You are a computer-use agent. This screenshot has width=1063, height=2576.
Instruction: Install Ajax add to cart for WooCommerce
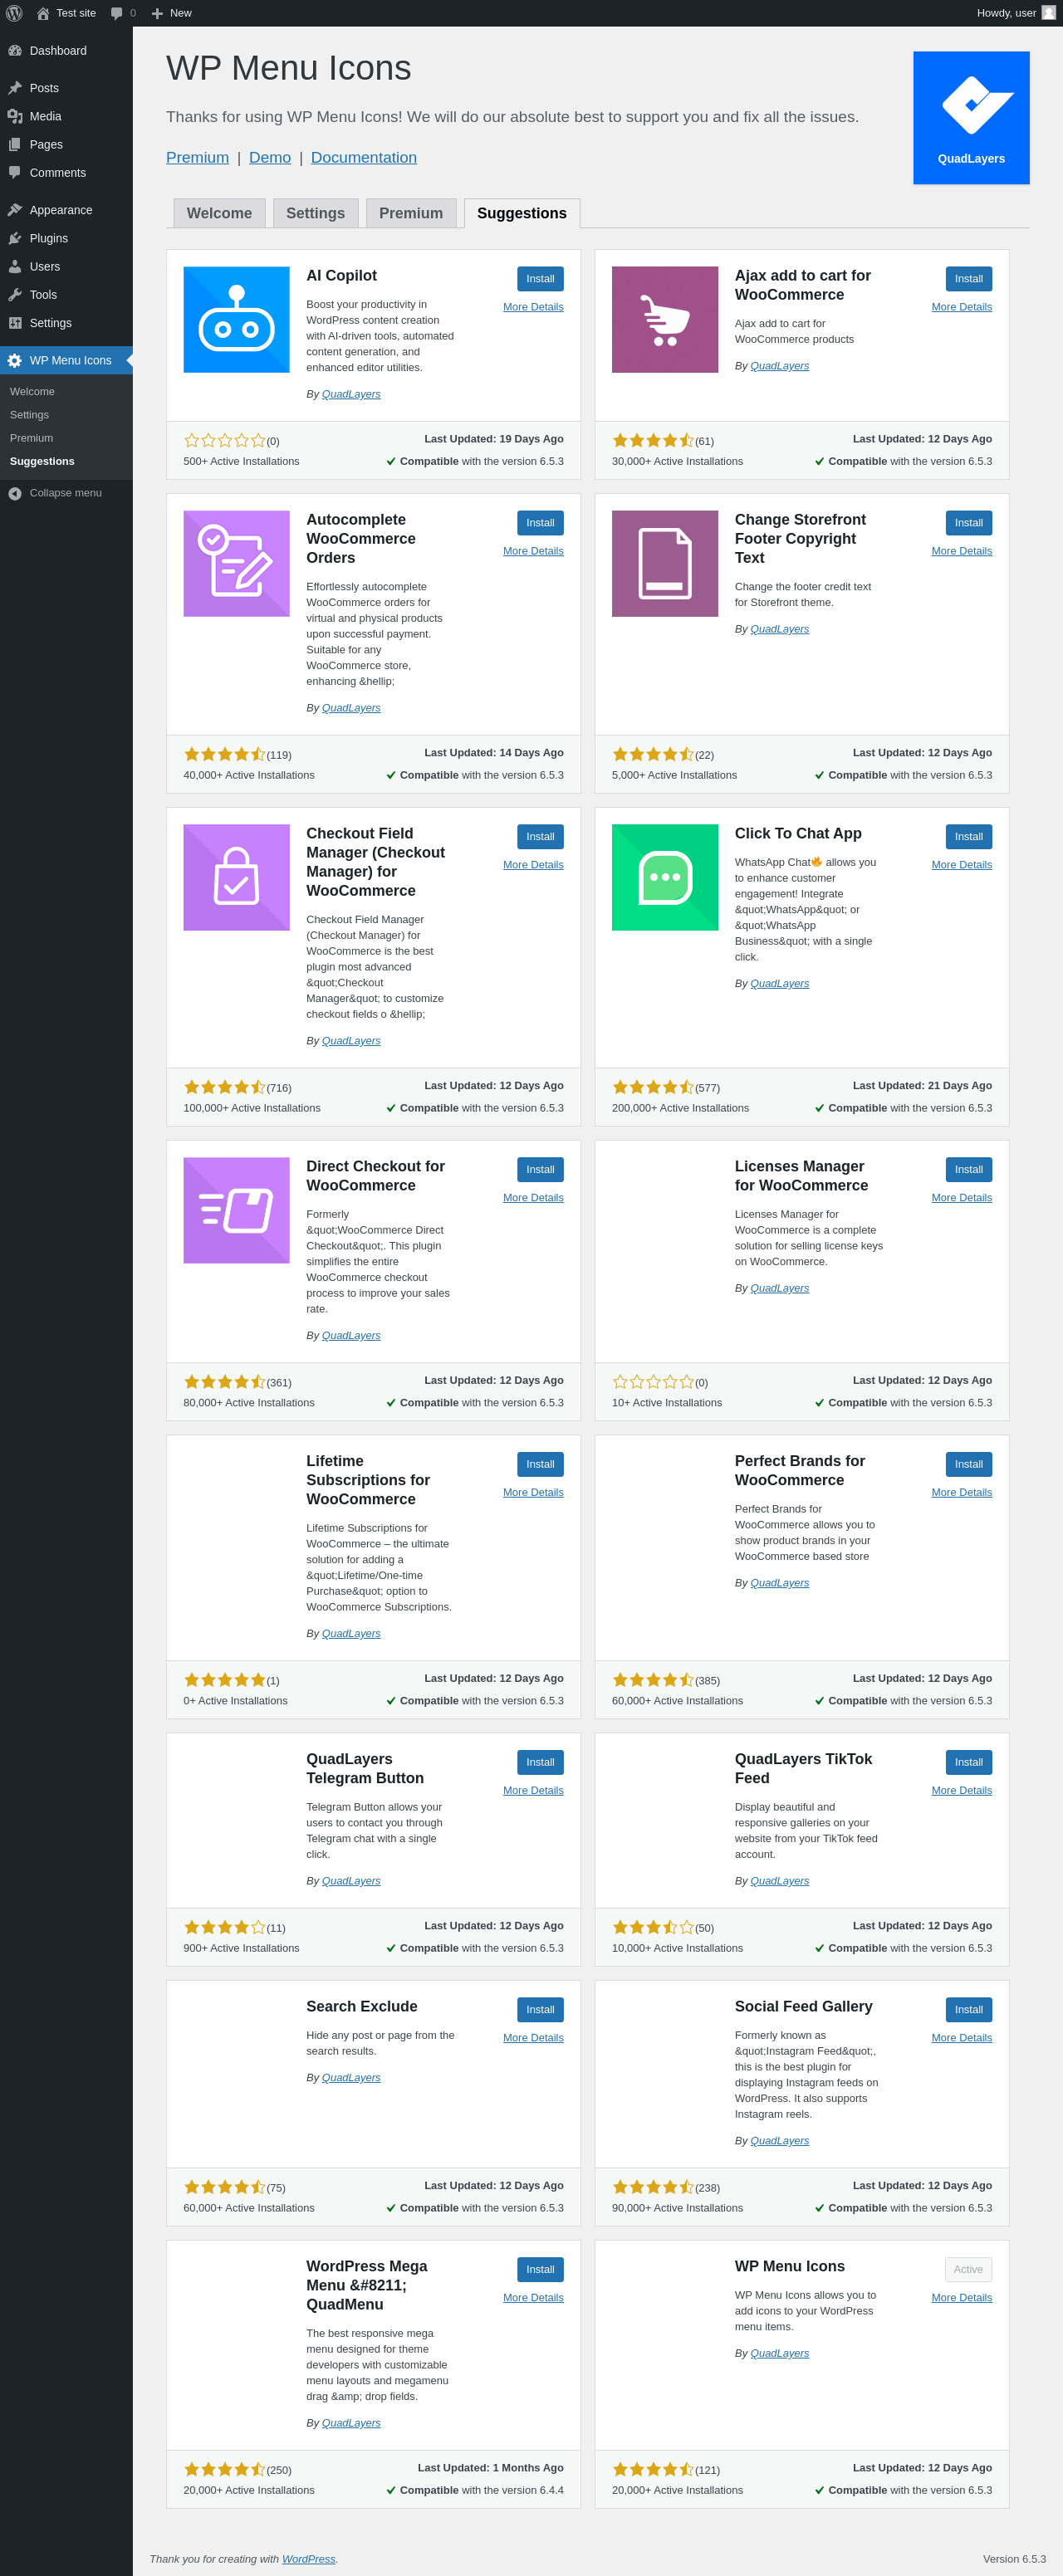[969, 279]
